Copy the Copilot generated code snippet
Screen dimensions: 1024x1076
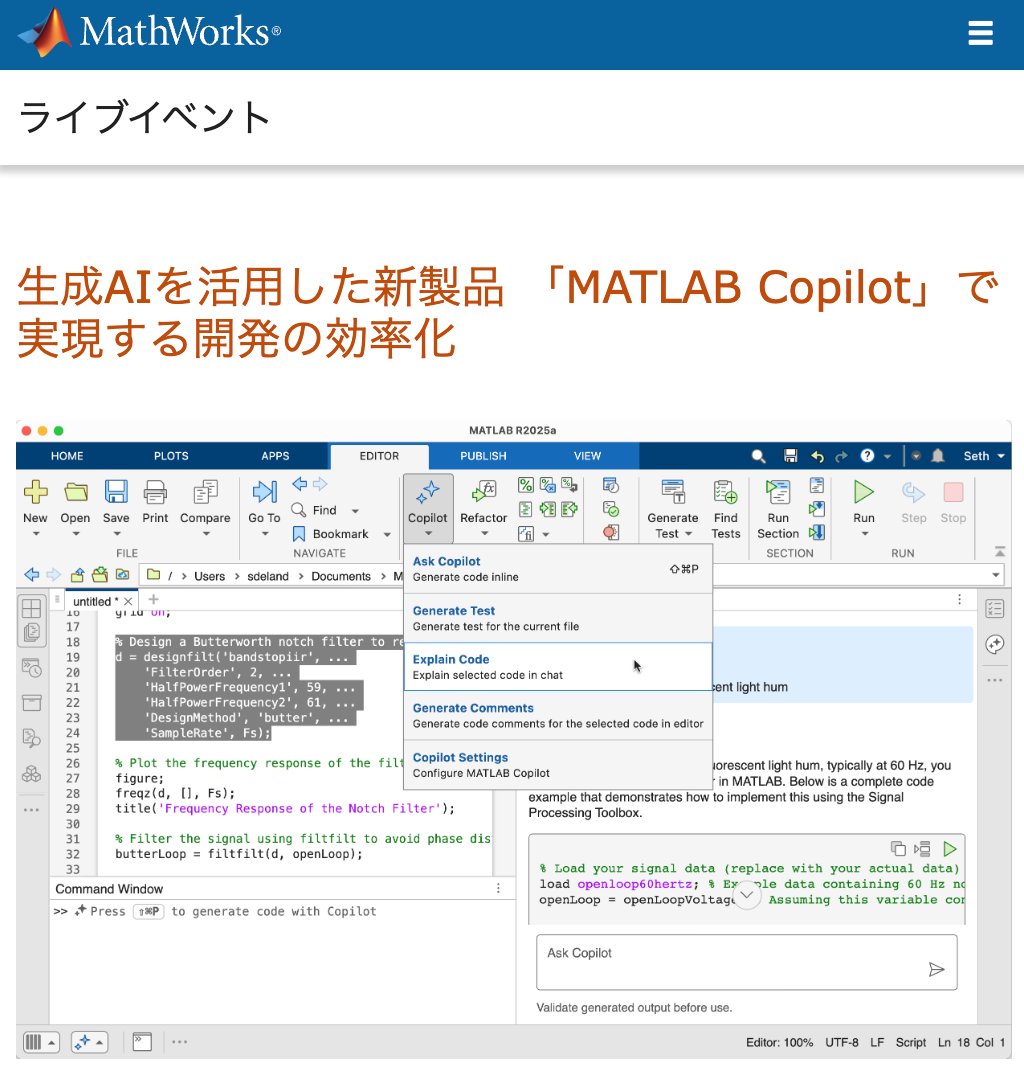click(x=898, y=849)
